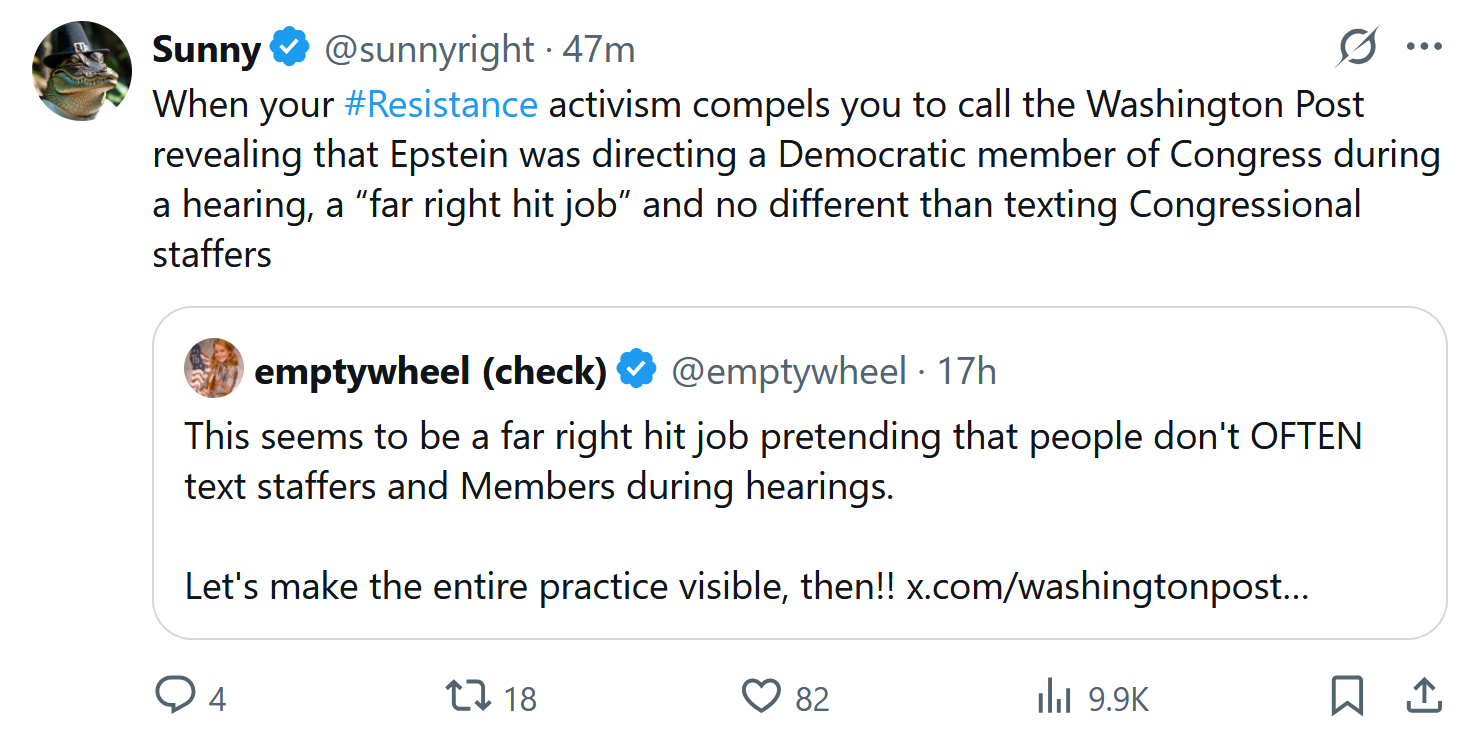The width and height of the screenshot is (1481, 746).
Task: Open Sunny's alligator profile avatar
Action: (82, 71)
